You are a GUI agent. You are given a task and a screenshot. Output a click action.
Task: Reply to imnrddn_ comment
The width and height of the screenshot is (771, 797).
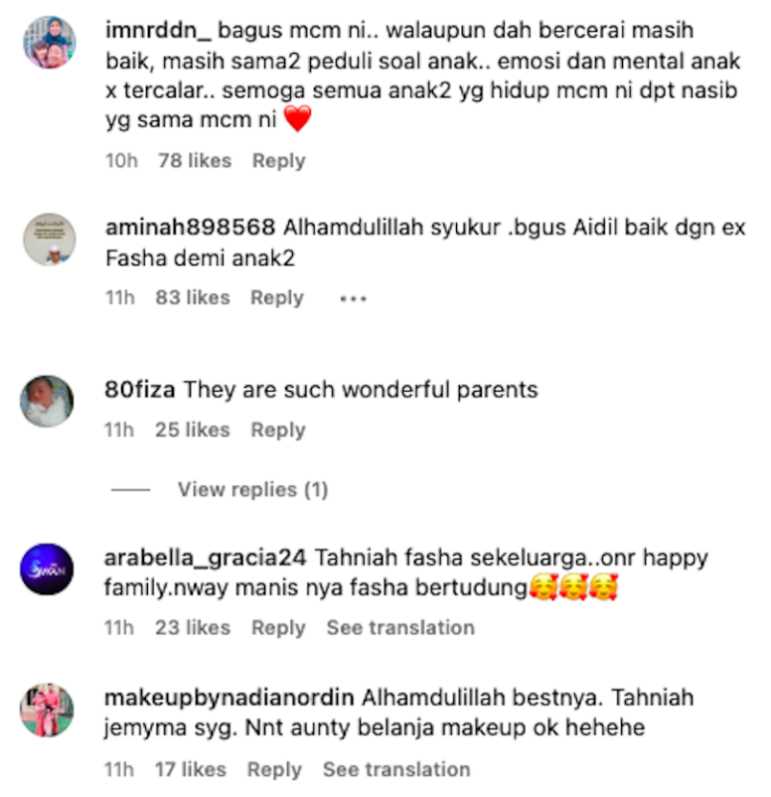click(279, 161)
